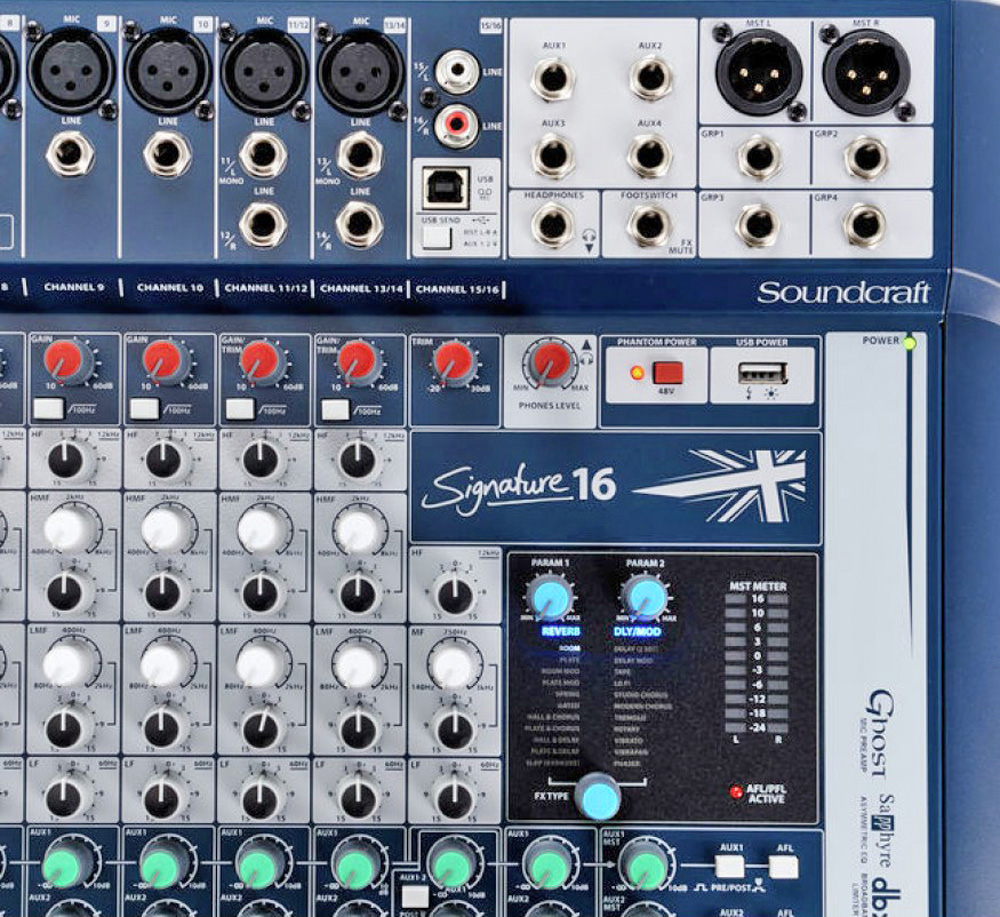Select the Channel 9 MIC XLR input
Image resolution: width=1000 pixels, height=917 pixels.
(x=71, y=71)
